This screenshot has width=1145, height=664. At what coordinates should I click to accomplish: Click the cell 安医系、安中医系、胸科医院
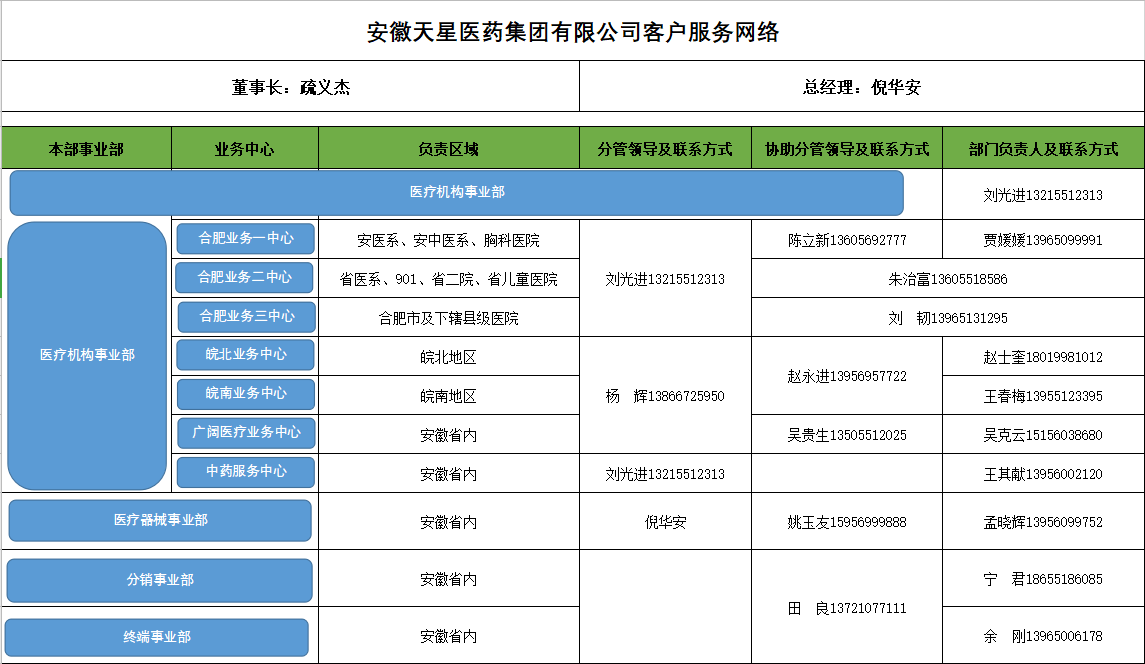(448, 240)
